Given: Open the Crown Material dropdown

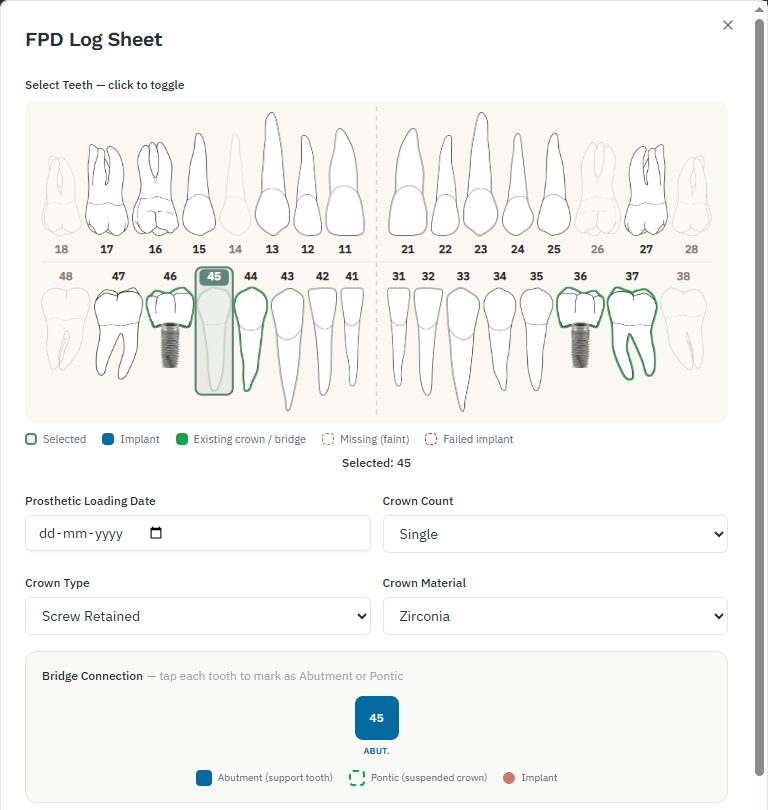Looking at the screenshot, I should pyautogui.click(x=555, y=616).
